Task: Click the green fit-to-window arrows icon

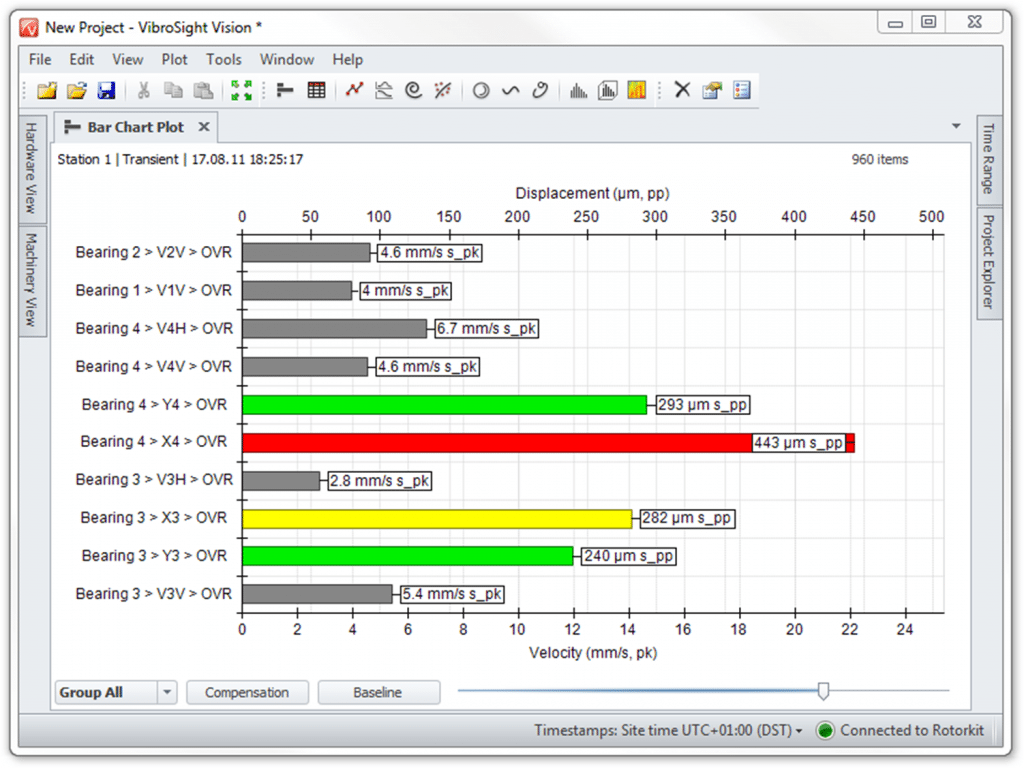Action: click(x=241, y=90)
